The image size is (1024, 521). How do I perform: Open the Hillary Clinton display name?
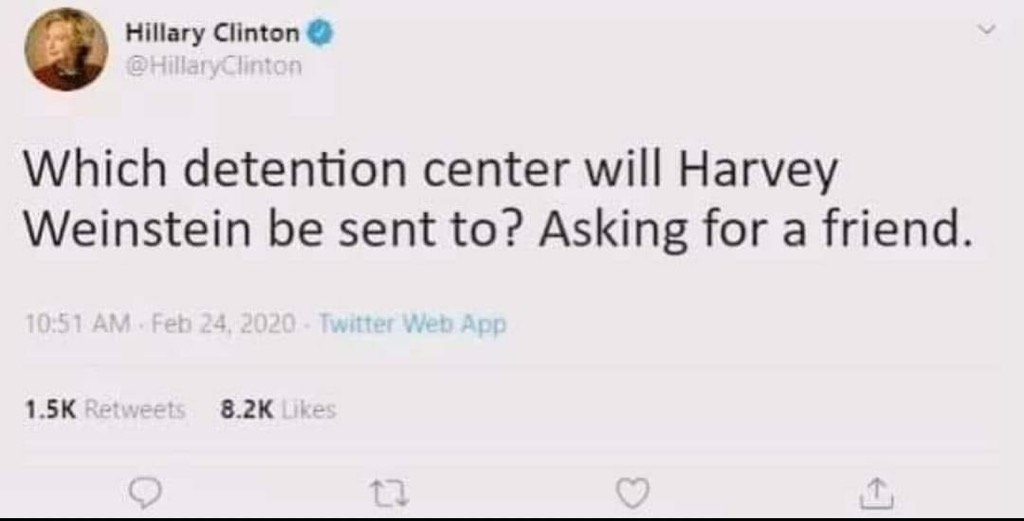[213, 32]
